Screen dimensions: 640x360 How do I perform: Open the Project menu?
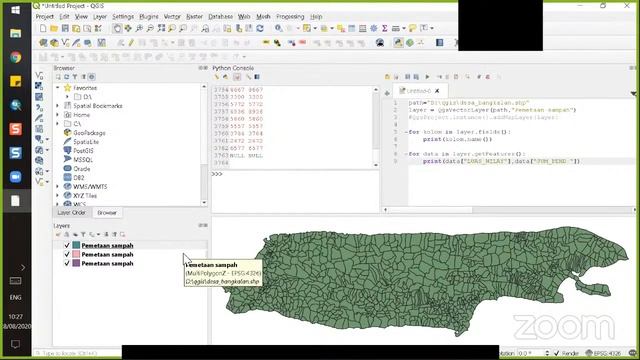[x=44, y=16]
